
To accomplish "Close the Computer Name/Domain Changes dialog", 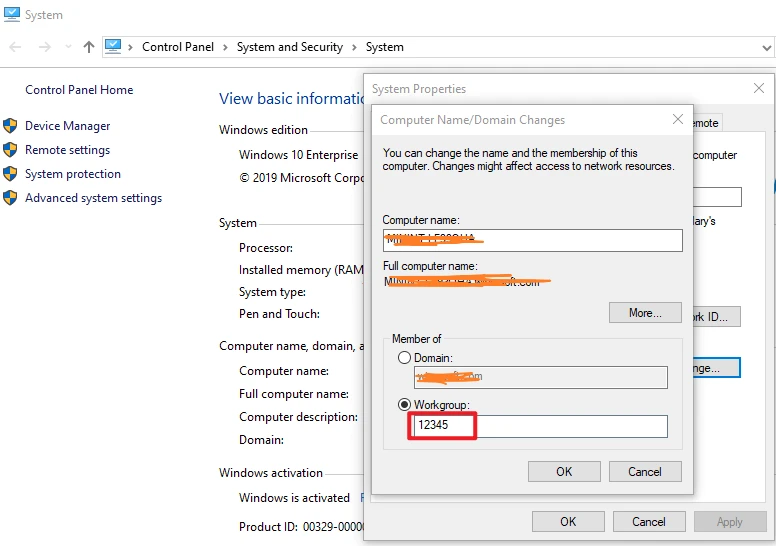I will click(678, 120).
